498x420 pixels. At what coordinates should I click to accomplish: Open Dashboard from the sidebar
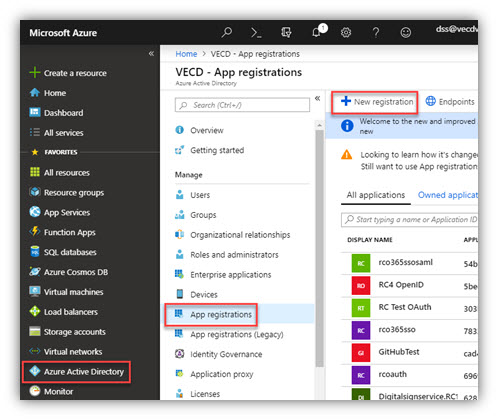pyautogui.click(x=56, y=113)
